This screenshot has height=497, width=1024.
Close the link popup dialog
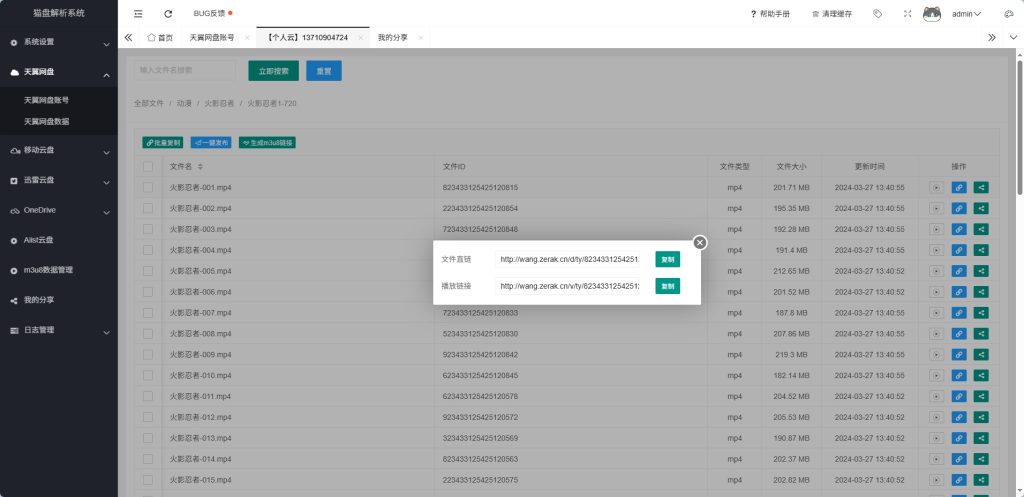[700, 242]
